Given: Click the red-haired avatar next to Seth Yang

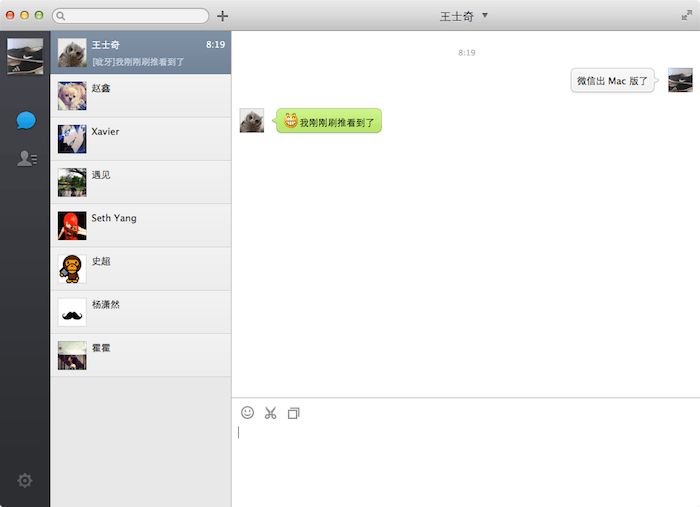Looking at the screenshot, I should 72,225.
